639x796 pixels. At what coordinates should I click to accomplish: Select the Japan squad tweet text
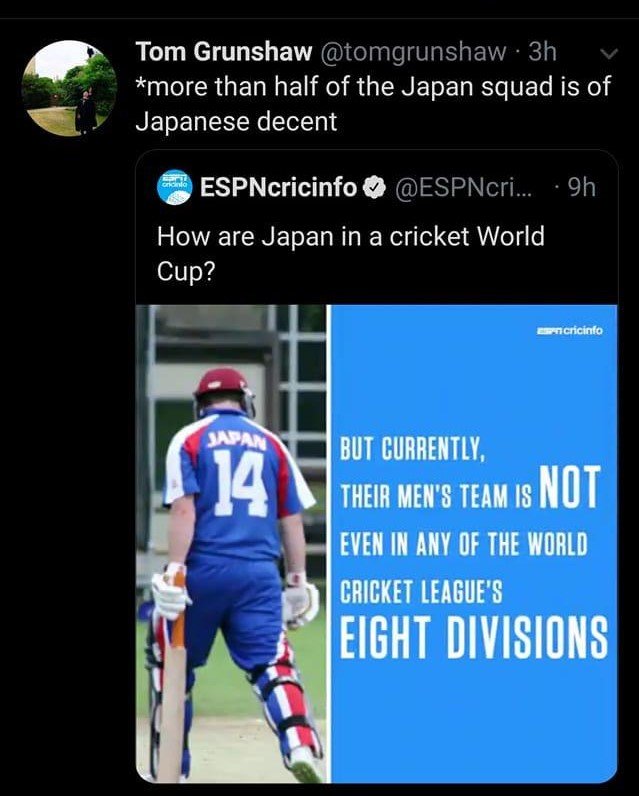point(372,104)
